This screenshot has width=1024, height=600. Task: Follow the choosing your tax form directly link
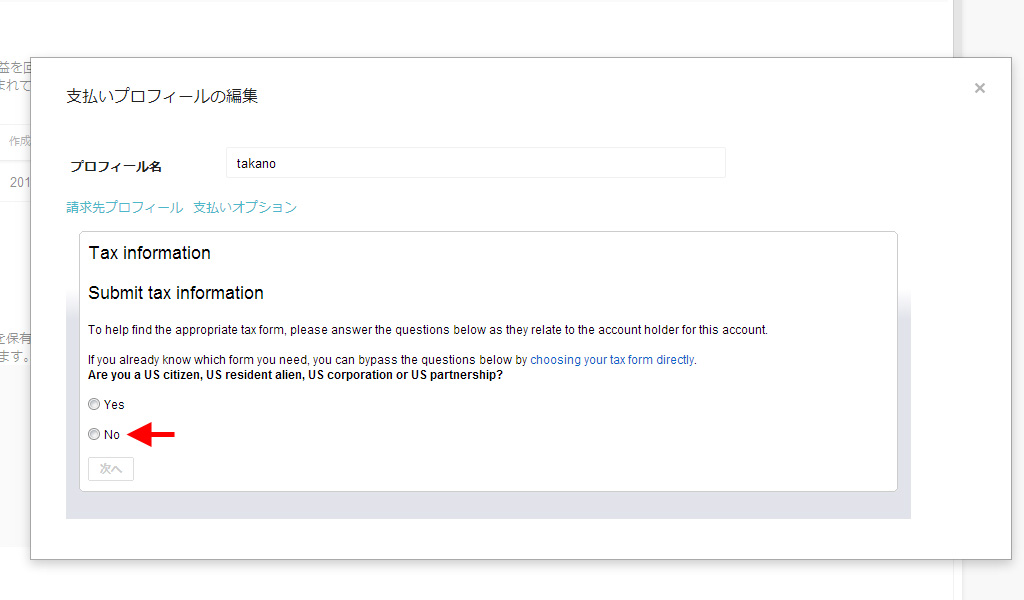[x=612, y=360]
